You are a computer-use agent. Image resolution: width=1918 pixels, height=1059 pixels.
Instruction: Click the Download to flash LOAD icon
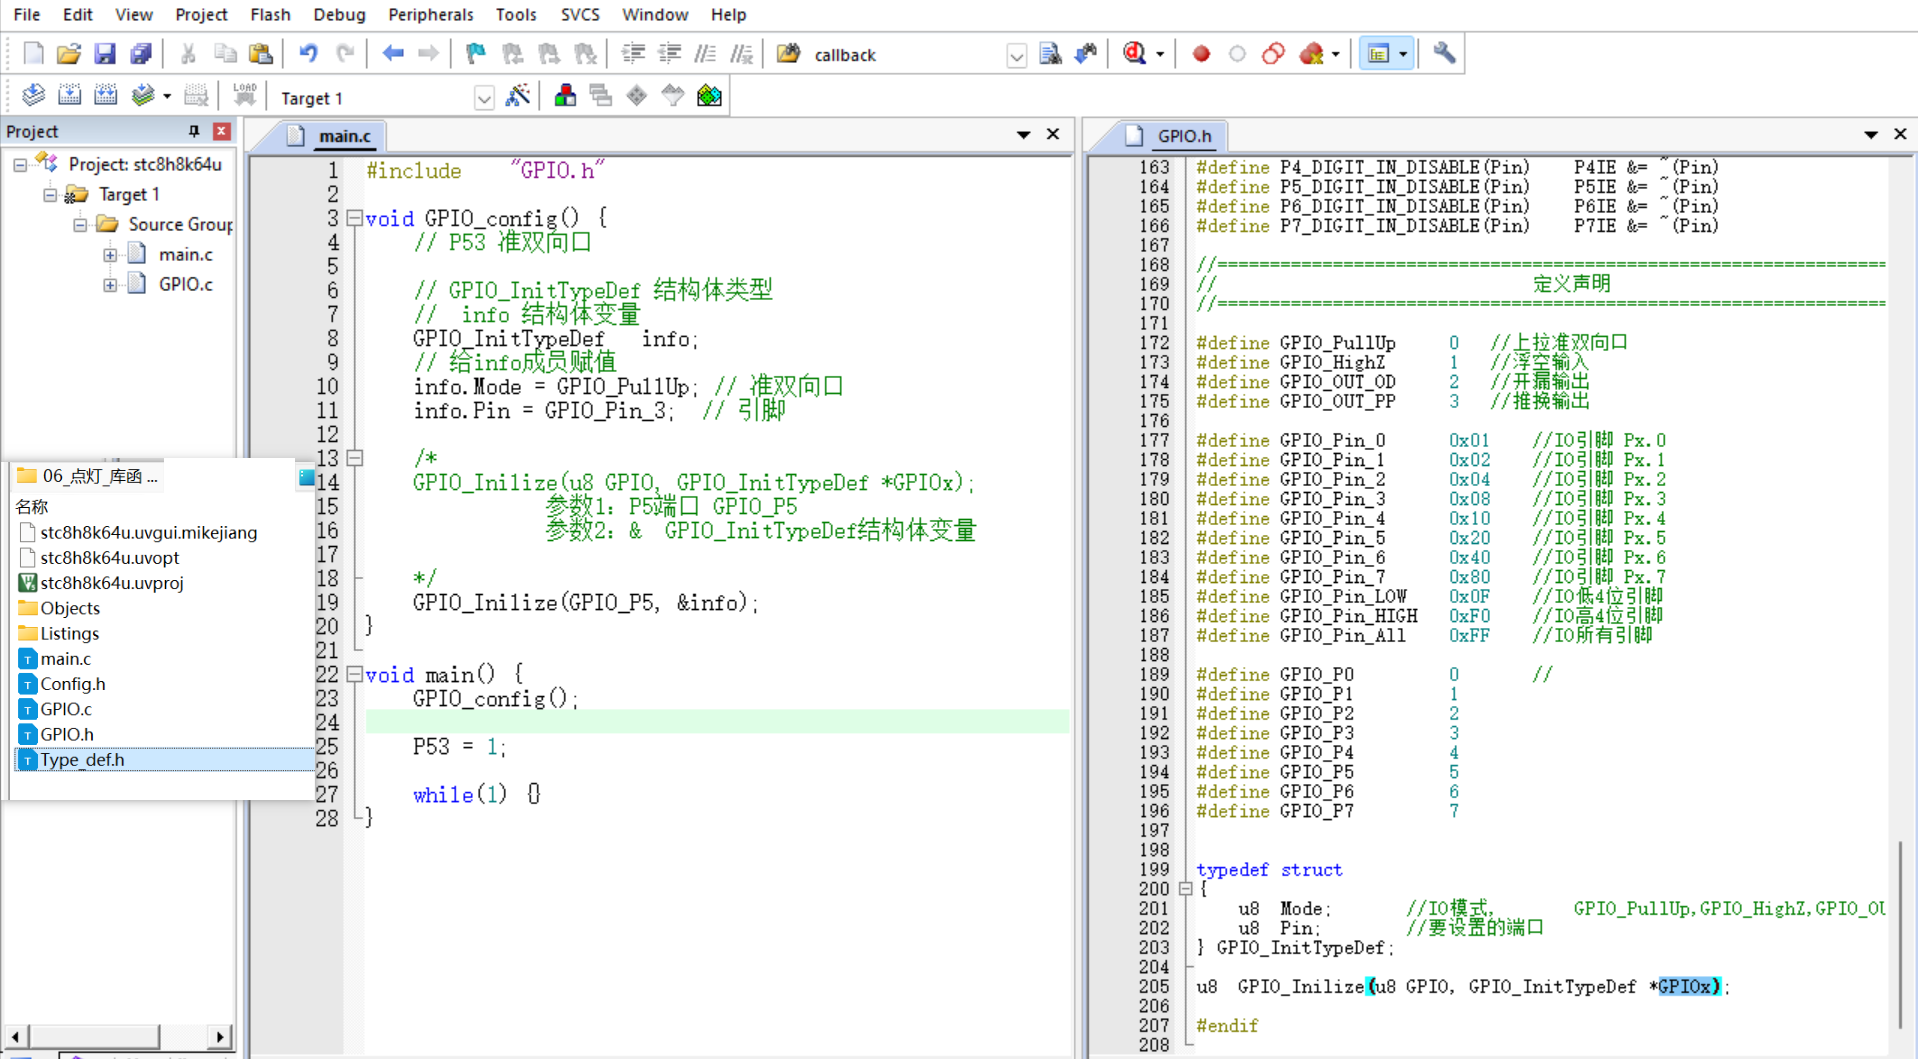click(244, 96)
